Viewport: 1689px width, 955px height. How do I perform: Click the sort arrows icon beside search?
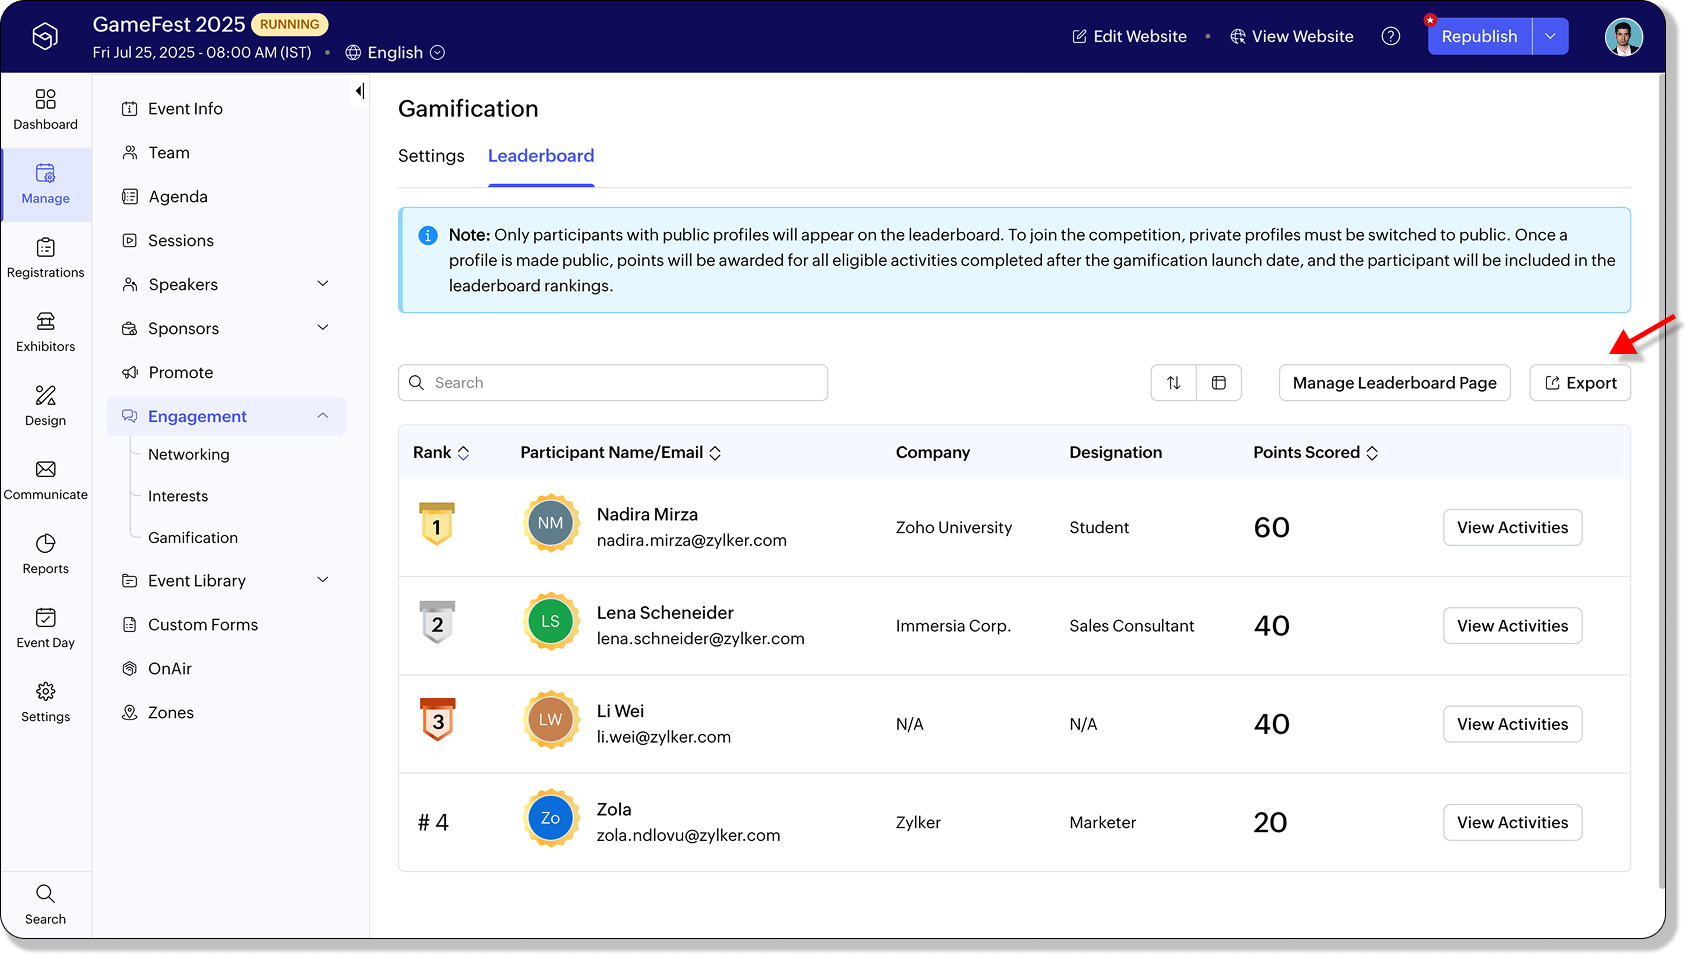(1173, 383)
